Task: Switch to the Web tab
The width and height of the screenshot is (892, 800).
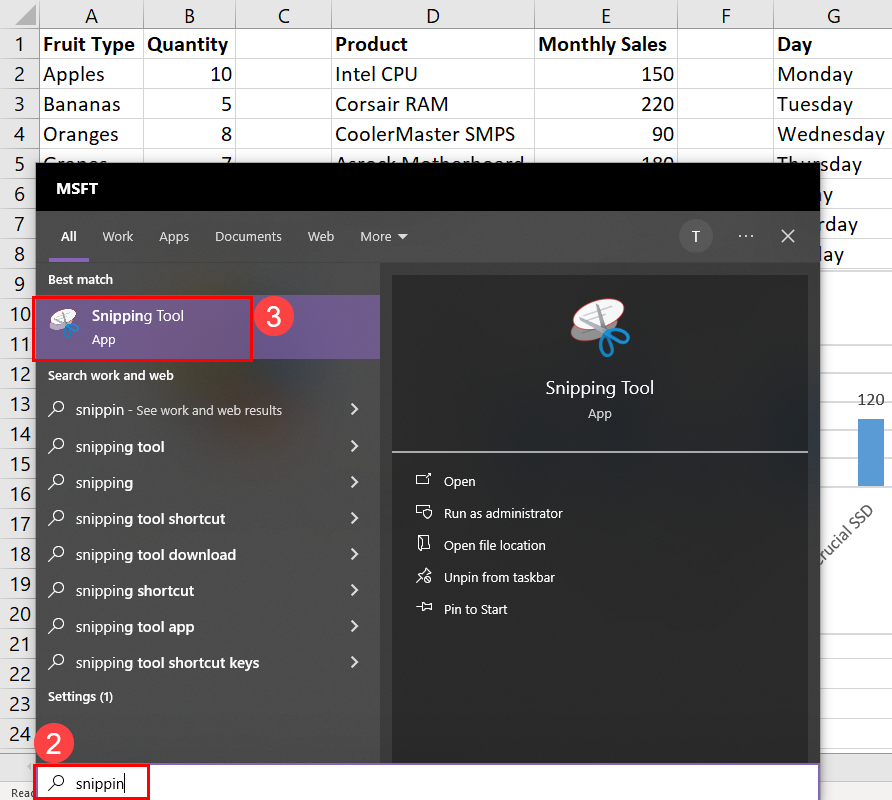Action: click(321, 237)
